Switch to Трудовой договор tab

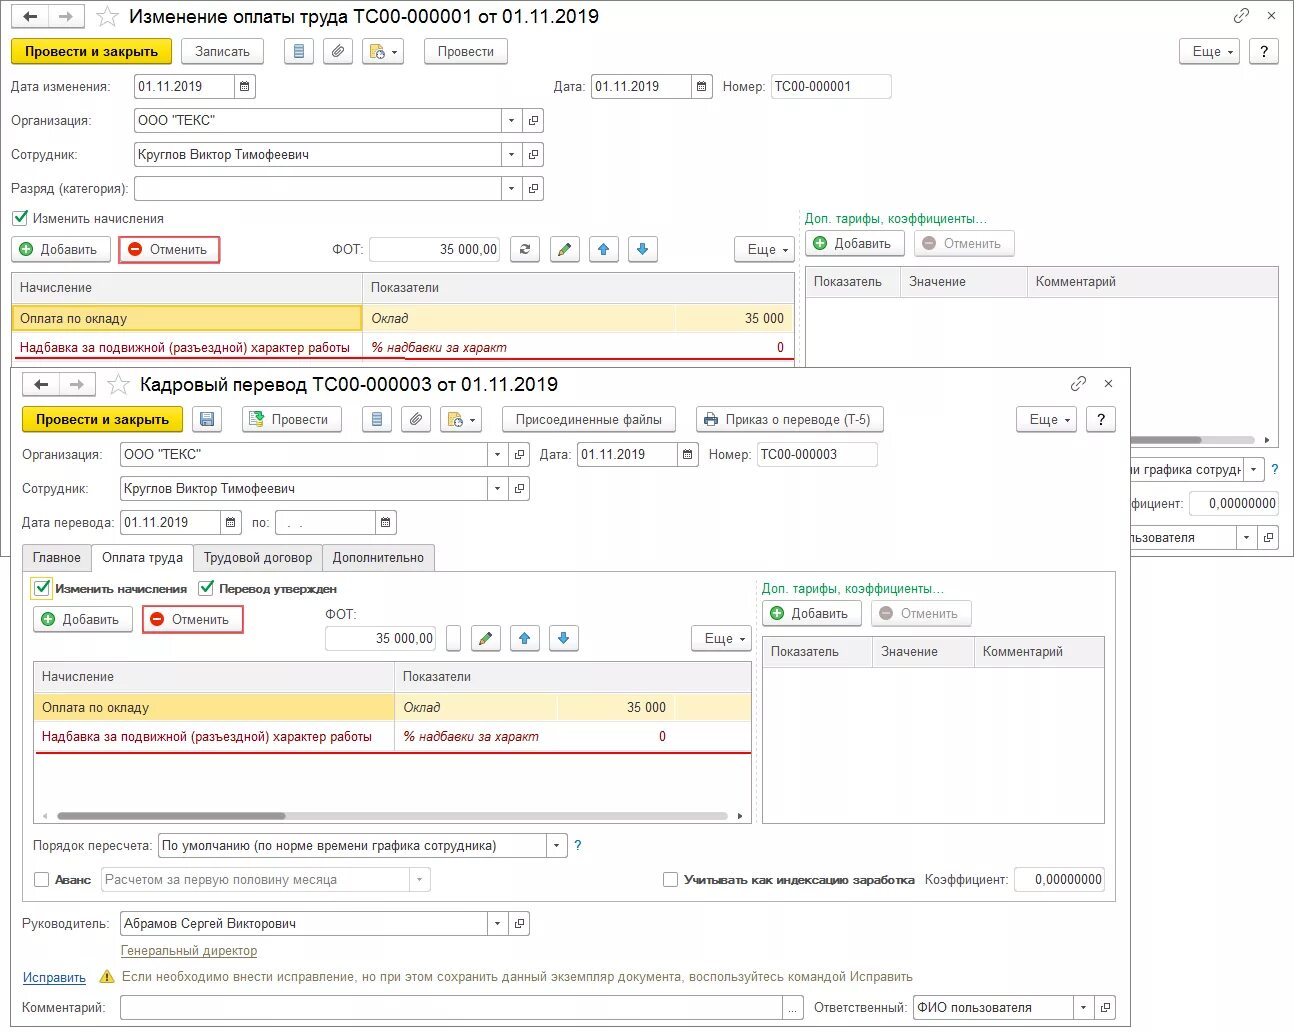point(258,558)
